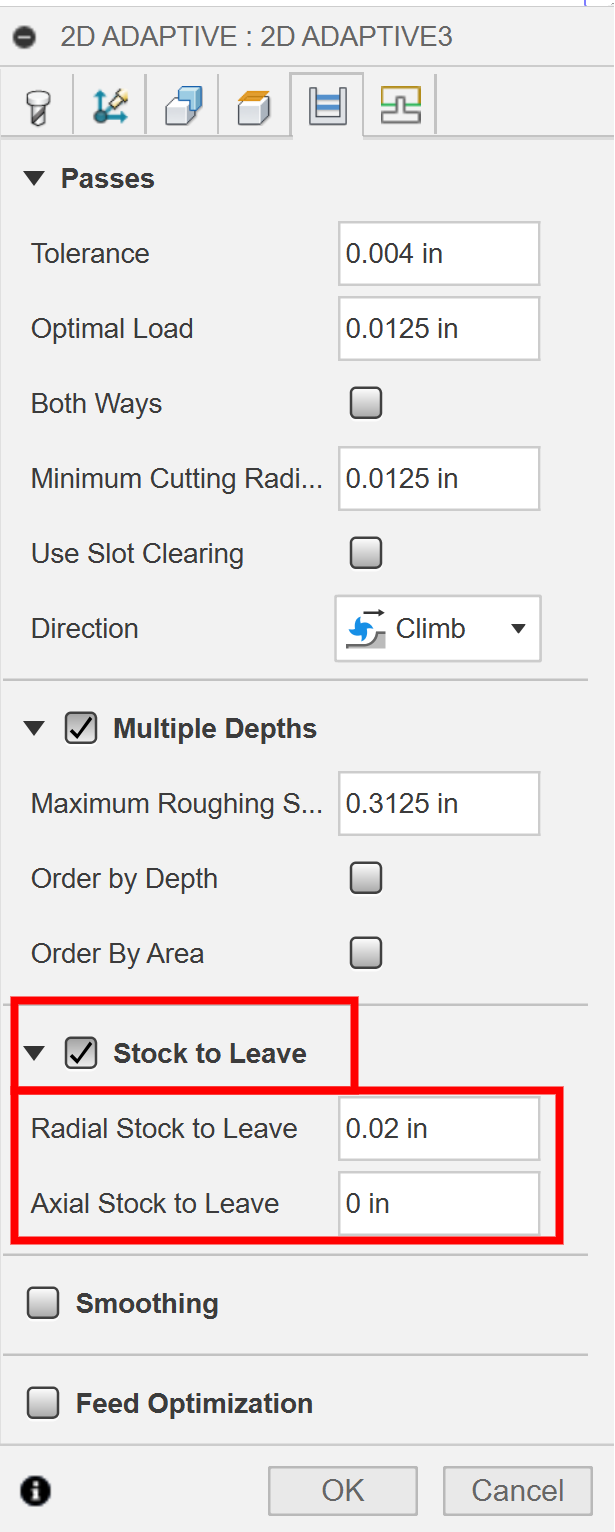Open the Direction dropdown arrow
This screenshot has height=1532, width=615.
point(518,629)
